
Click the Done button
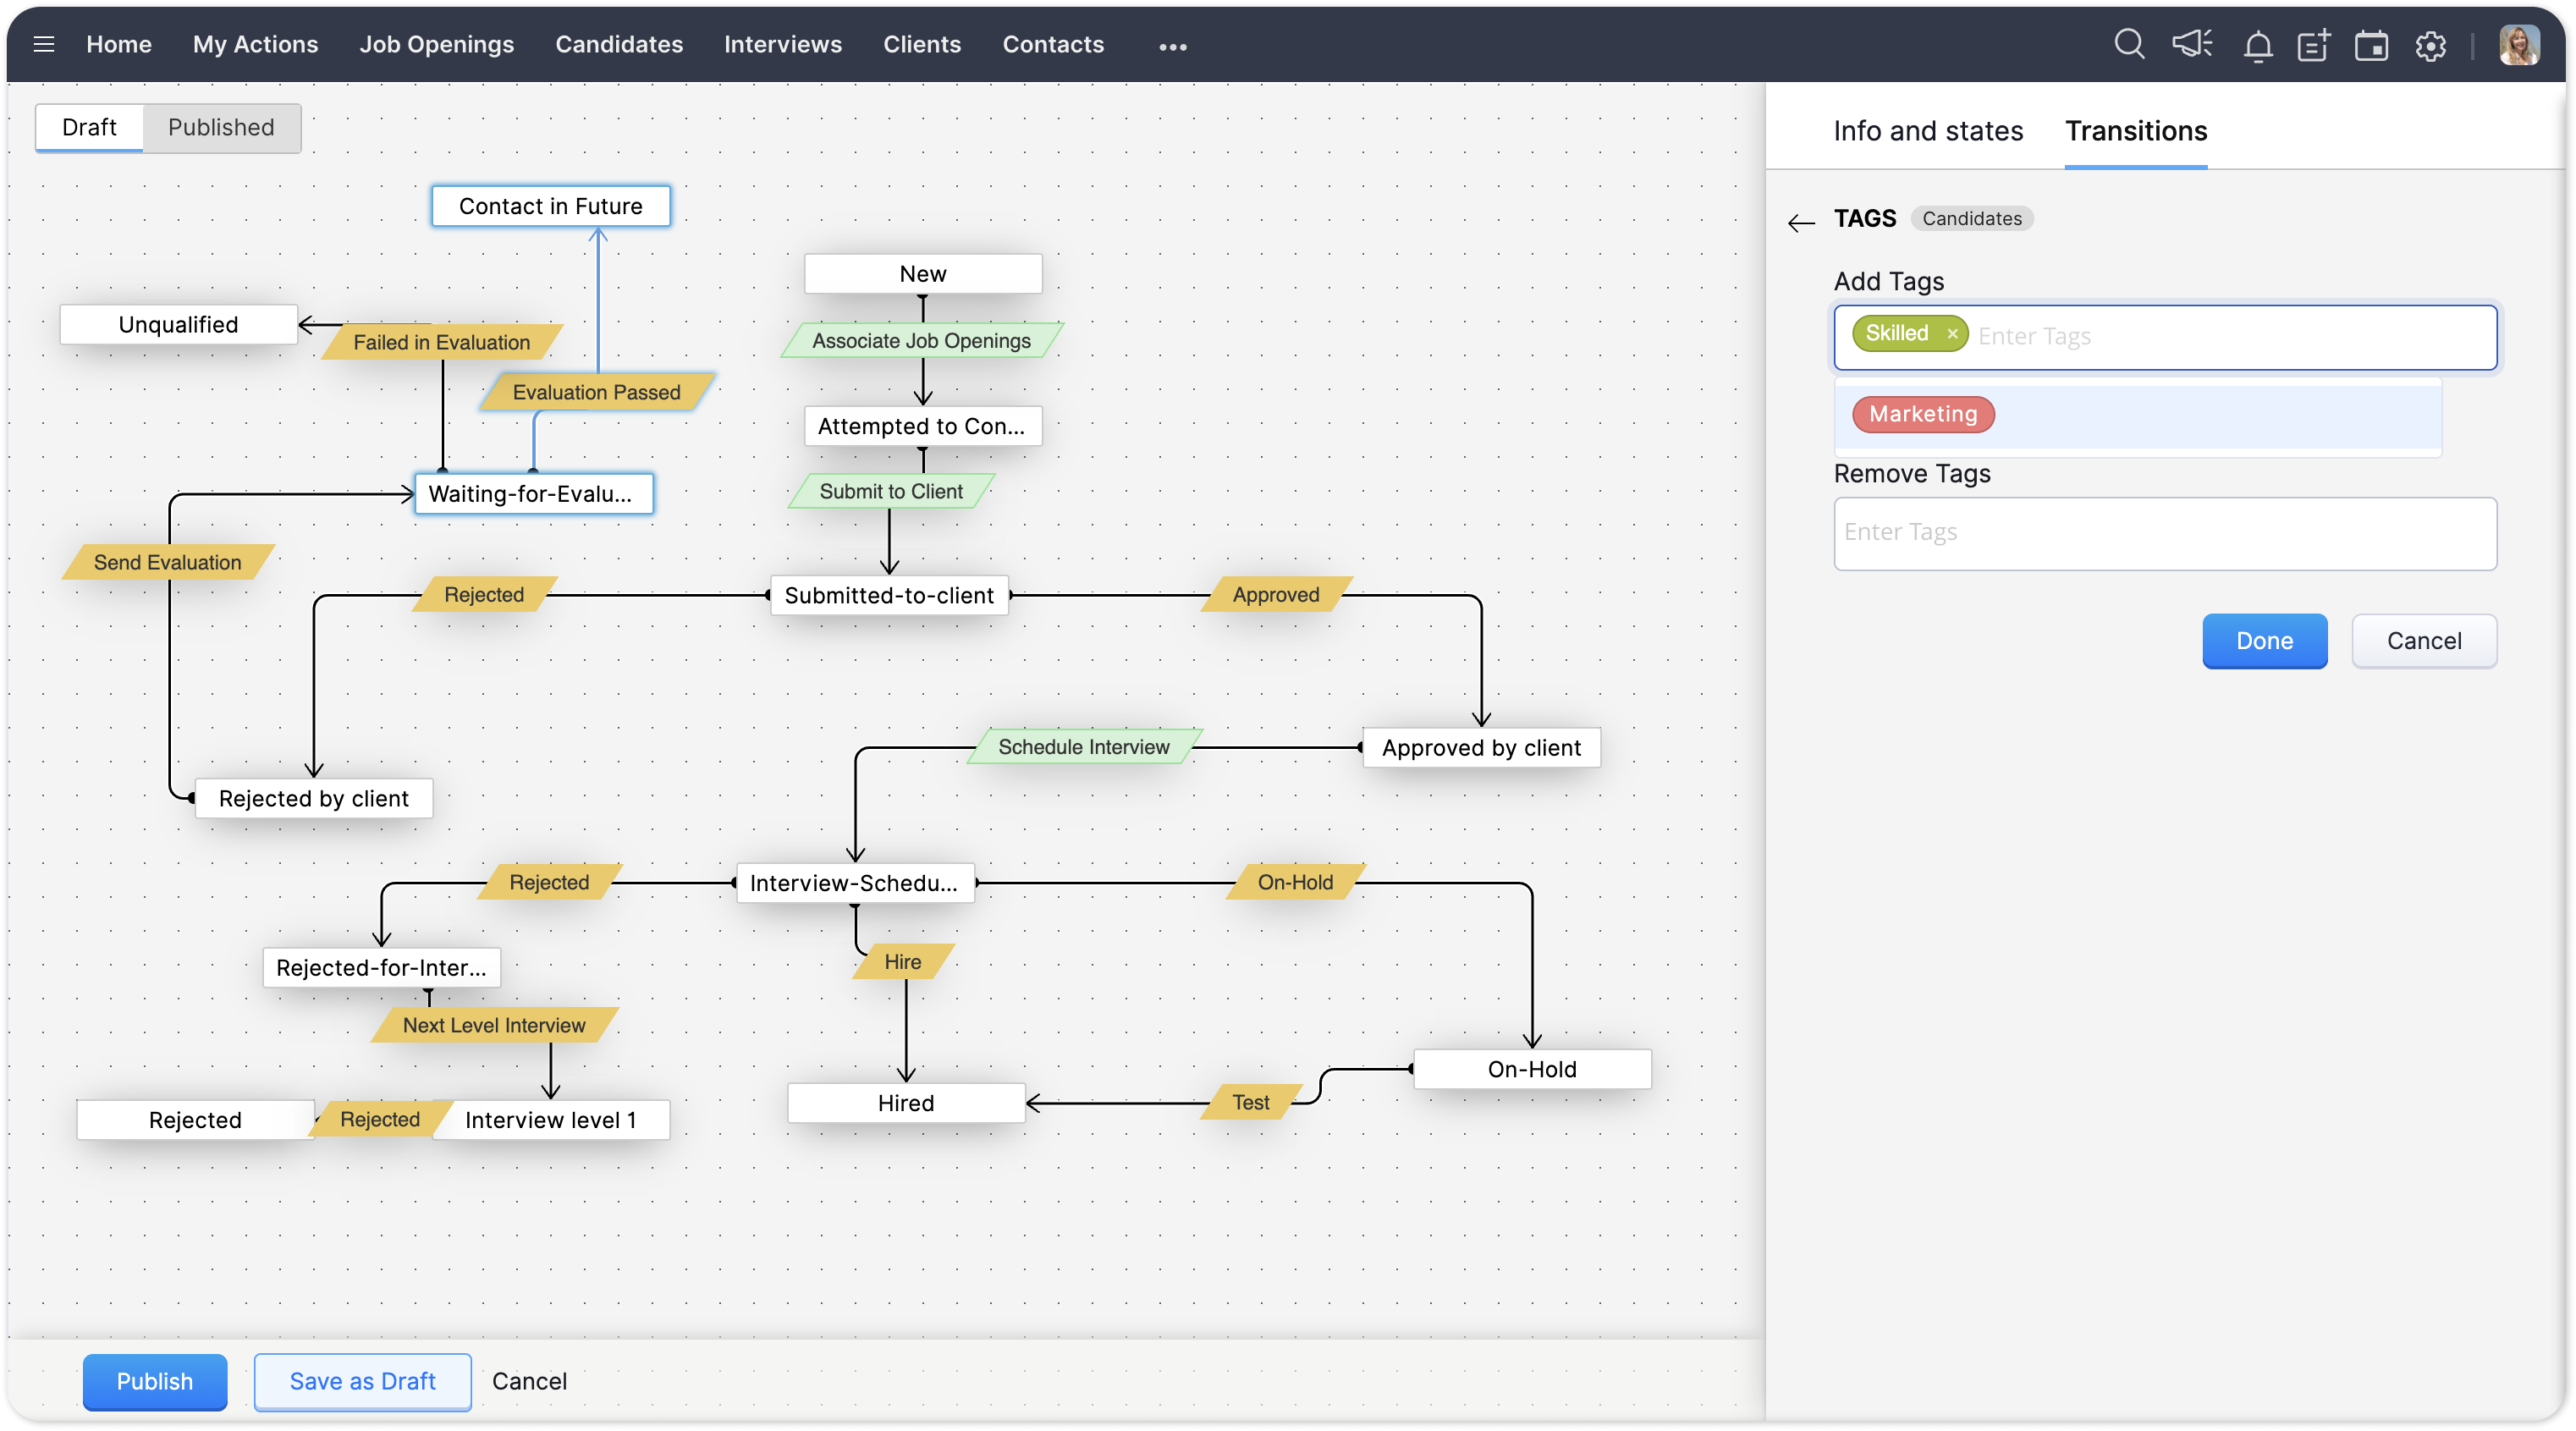pos(2264,641)
